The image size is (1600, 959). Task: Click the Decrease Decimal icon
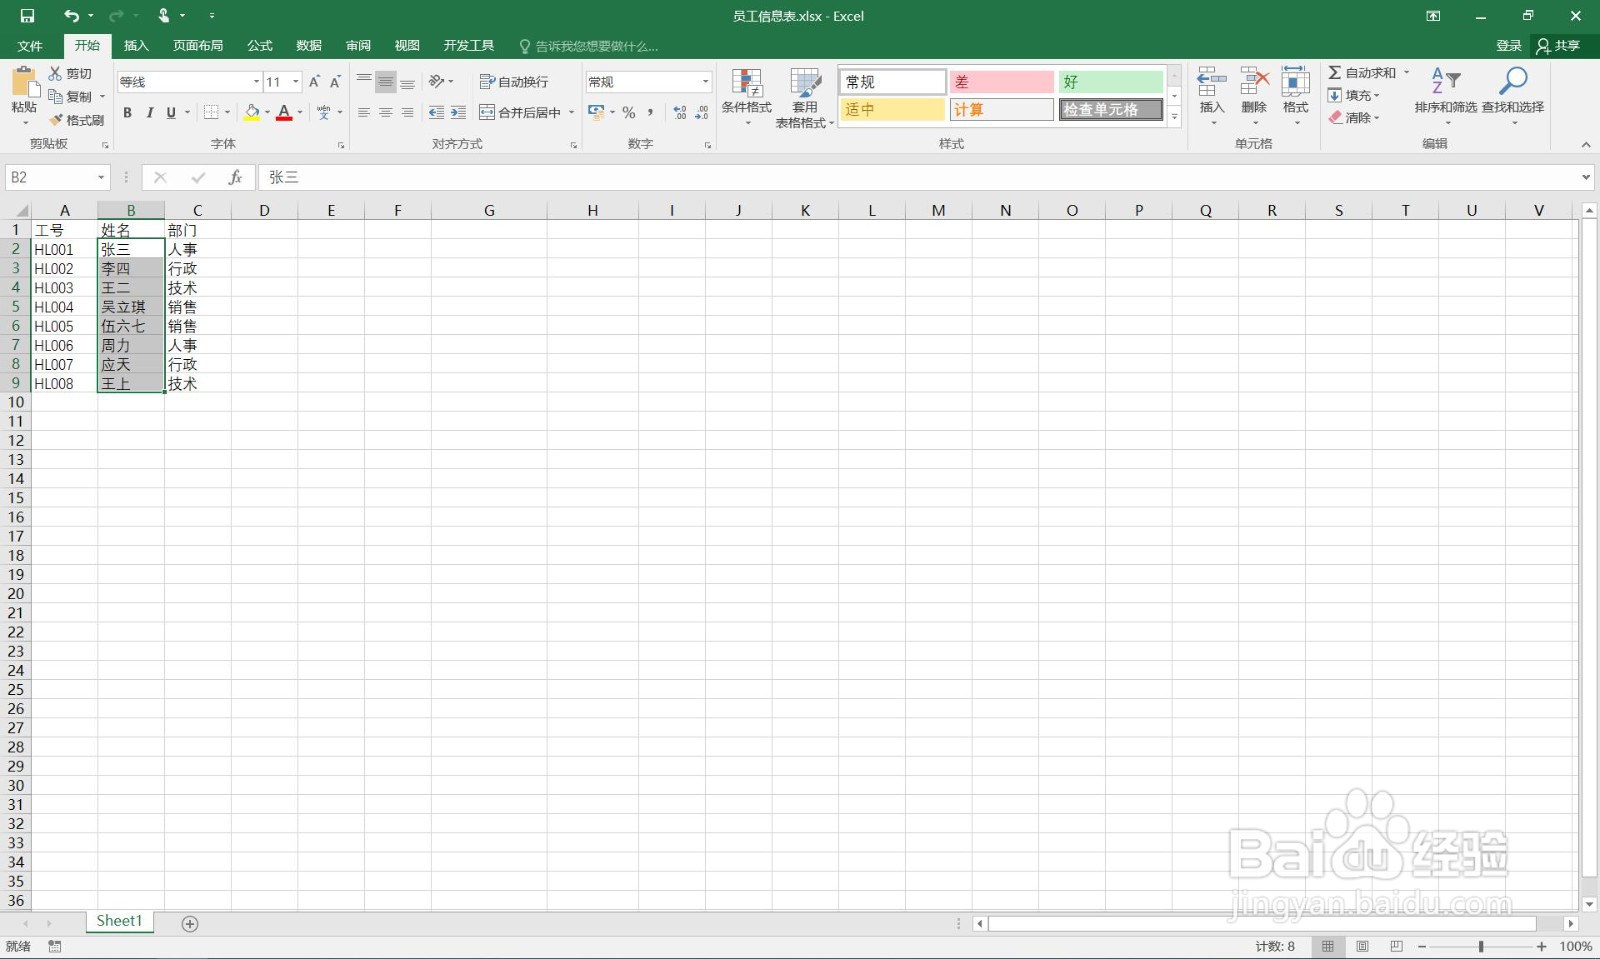click(702, 113)
